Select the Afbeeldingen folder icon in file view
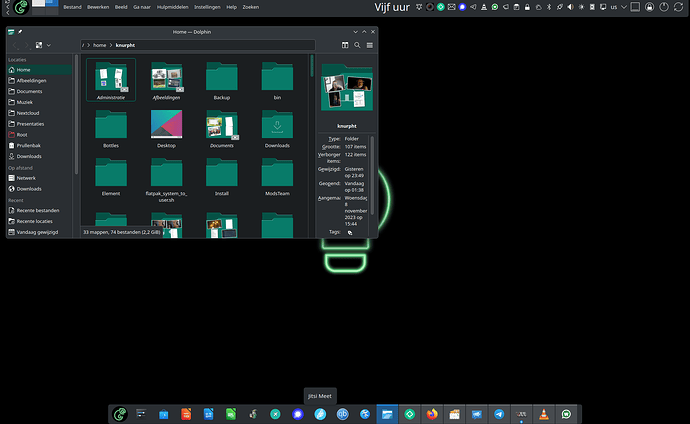 (x=166, y=77)
